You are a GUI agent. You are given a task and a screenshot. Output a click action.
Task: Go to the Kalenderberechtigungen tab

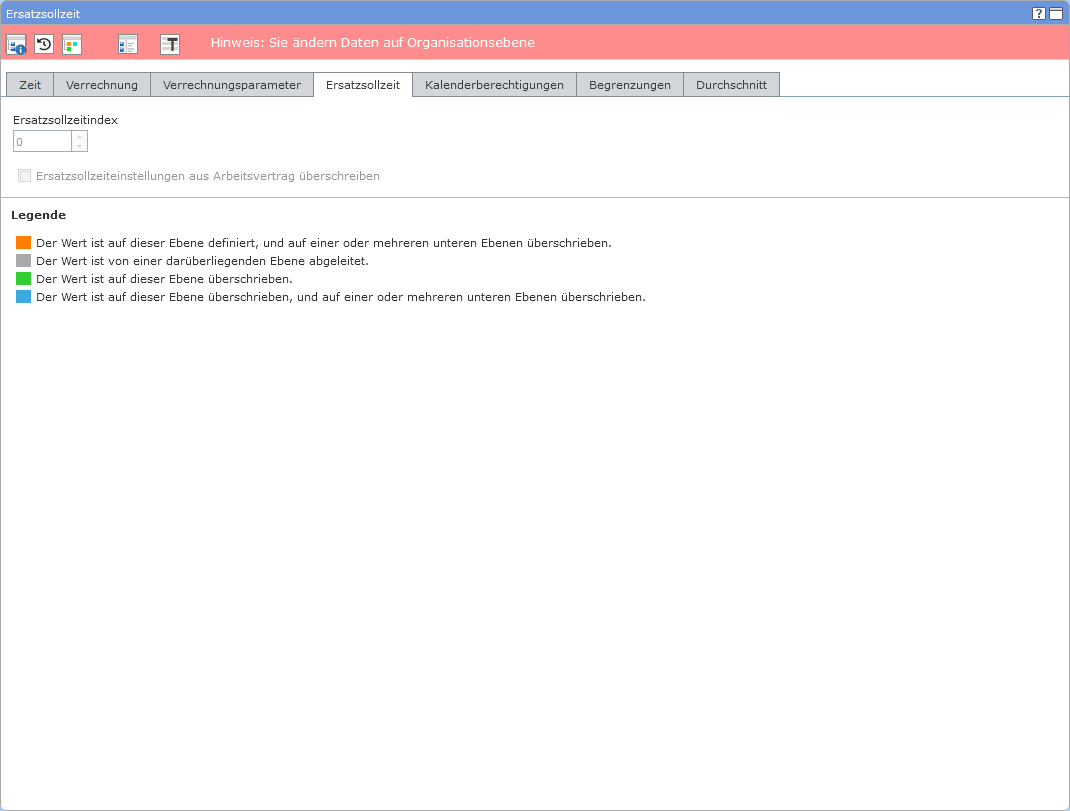[494, 85]
